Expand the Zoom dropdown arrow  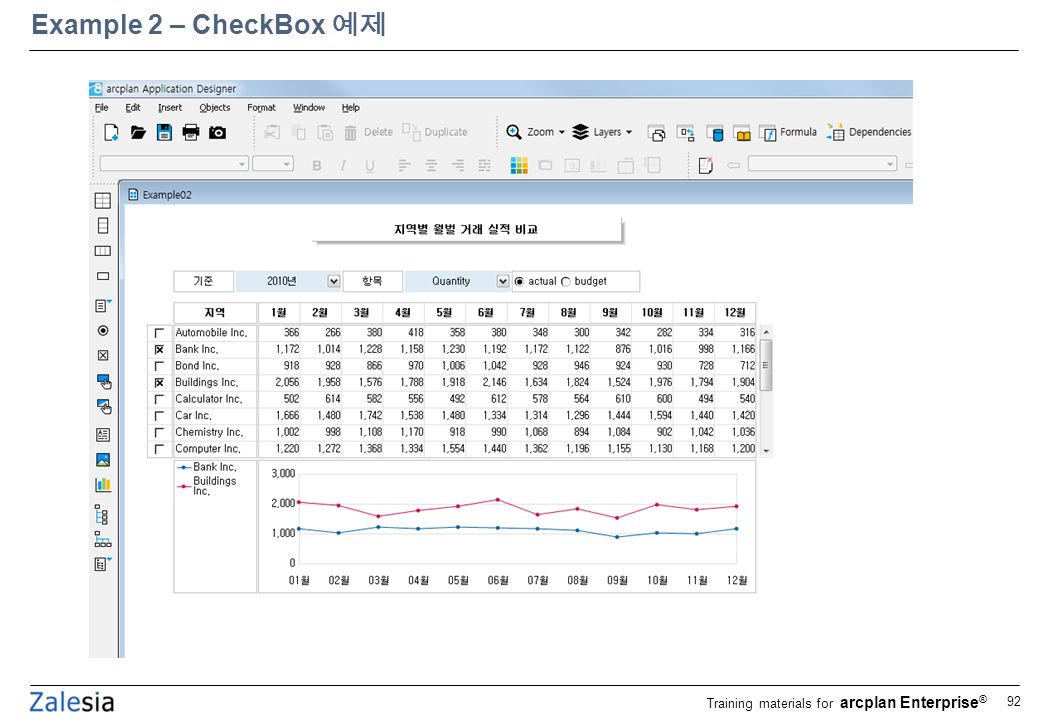coord(562,132)
